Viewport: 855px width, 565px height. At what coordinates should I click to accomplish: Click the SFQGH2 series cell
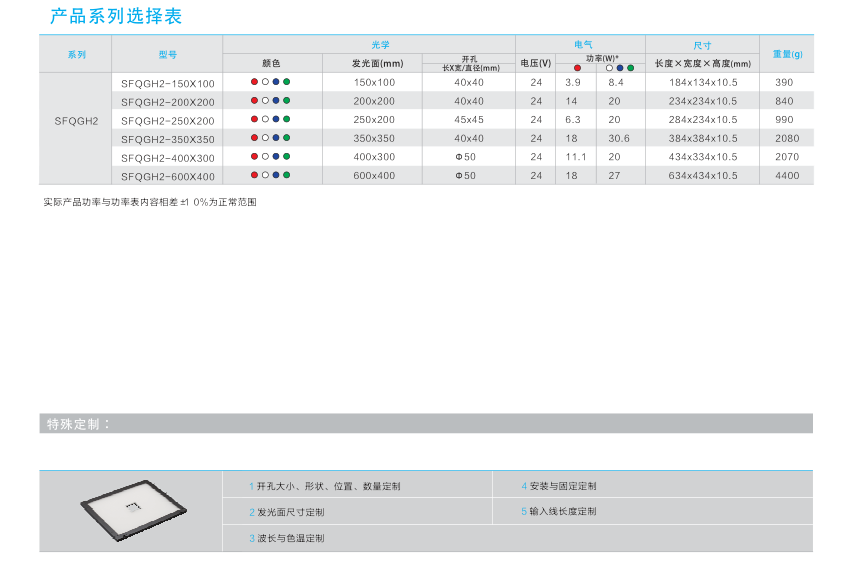76,120
